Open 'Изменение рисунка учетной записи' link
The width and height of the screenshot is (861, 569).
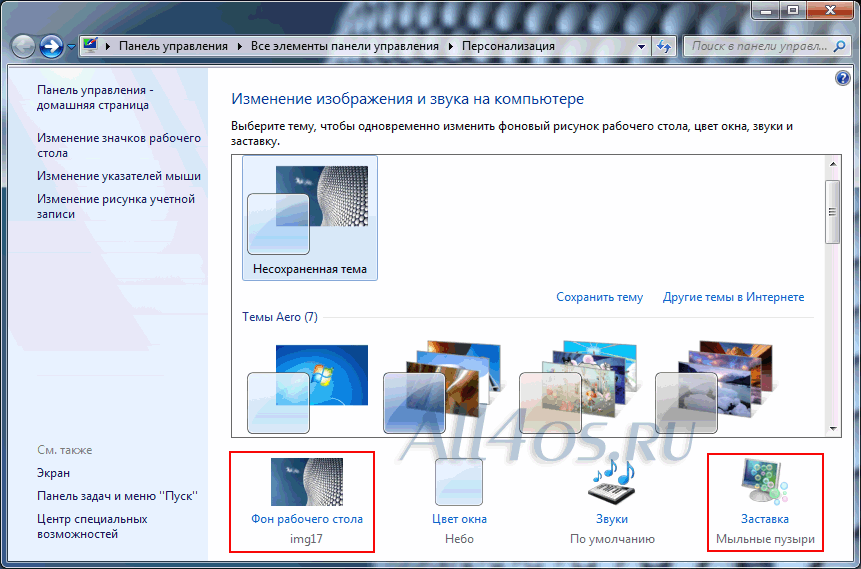tap(116, 207)
